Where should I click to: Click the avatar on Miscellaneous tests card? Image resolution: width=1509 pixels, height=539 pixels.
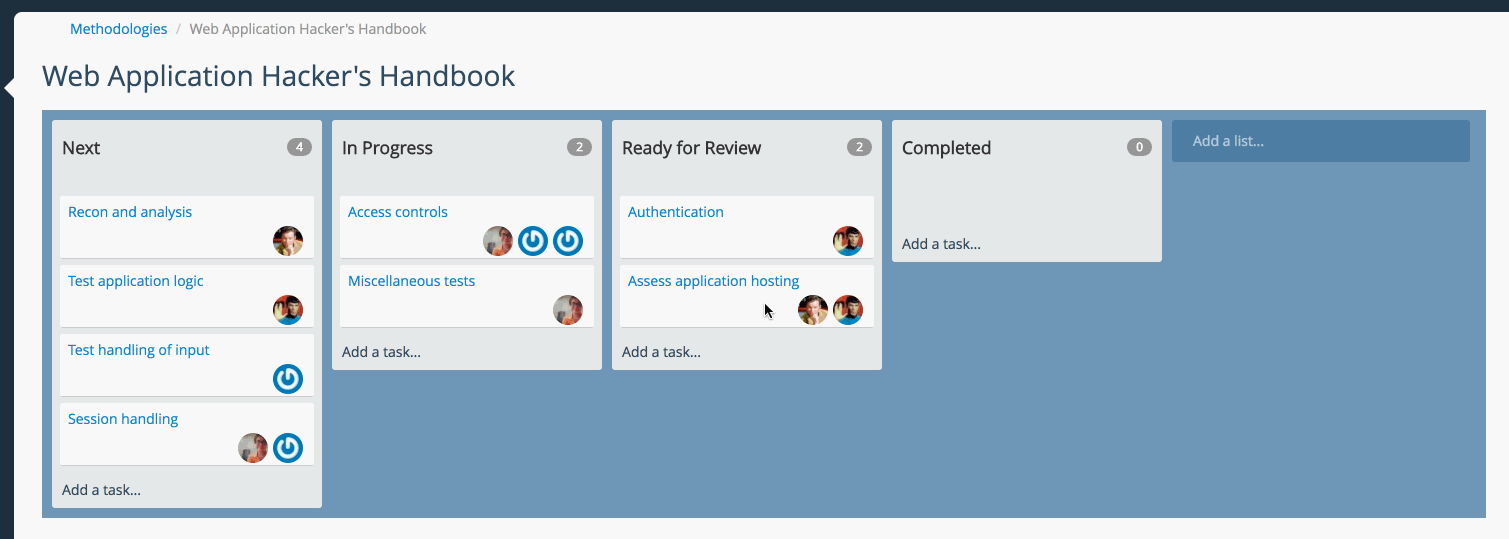[x=568, y=310]
